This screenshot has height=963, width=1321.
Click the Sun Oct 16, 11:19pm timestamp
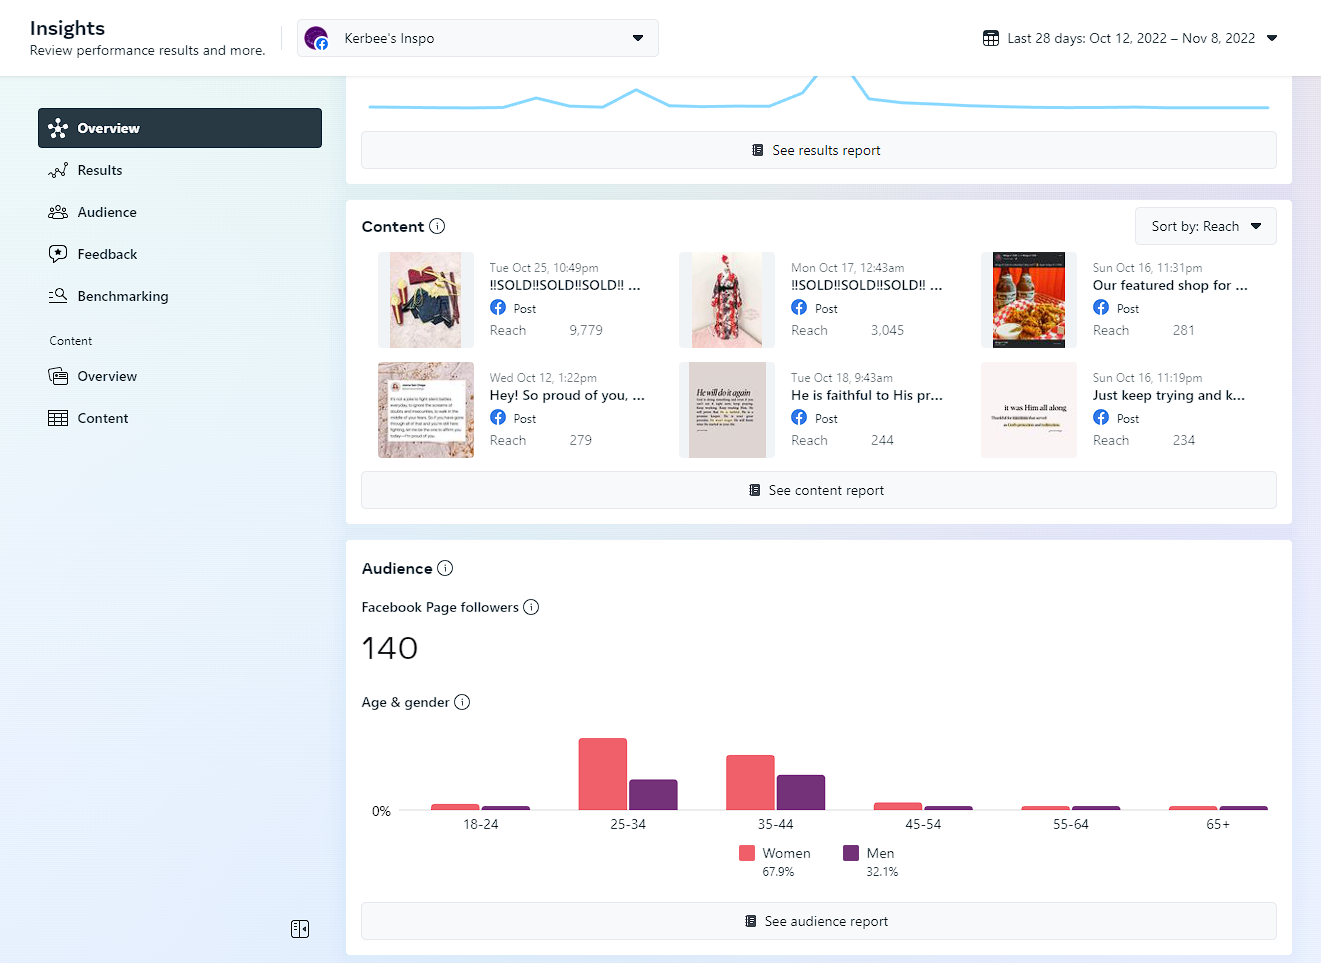click(1147, 378)
